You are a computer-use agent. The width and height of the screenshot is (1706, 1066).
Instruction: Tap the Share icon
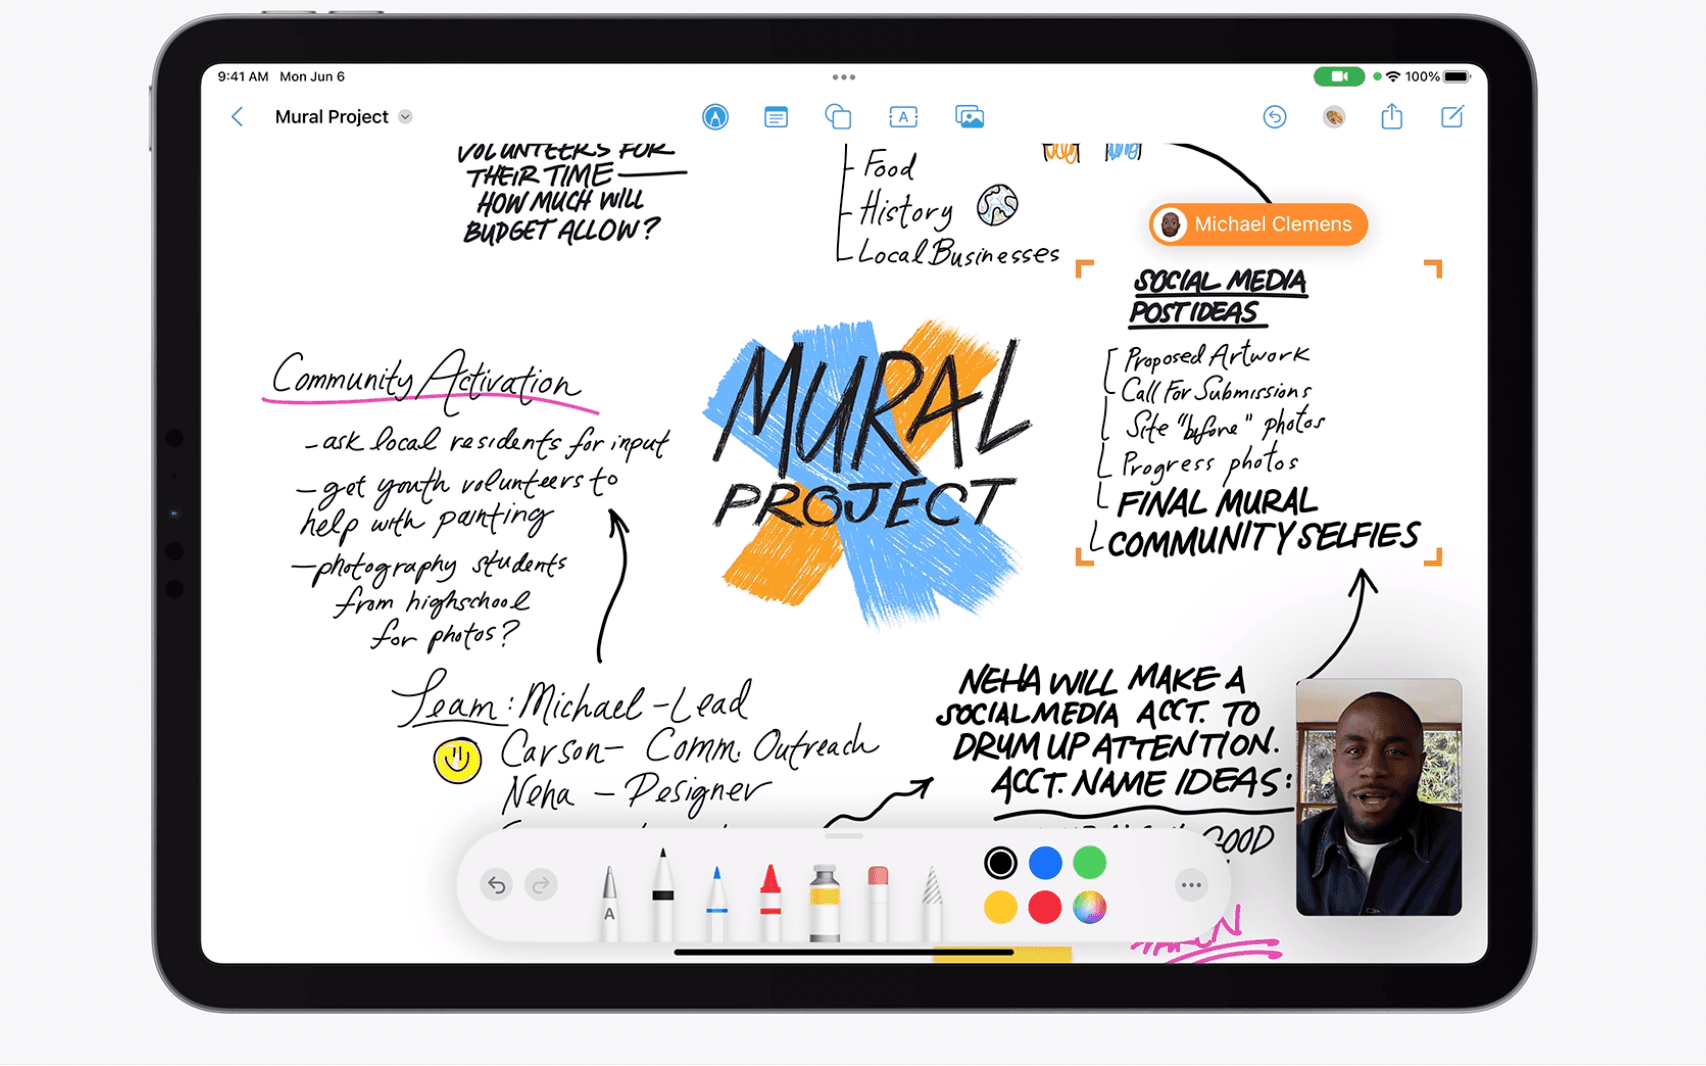(1391, 116)
